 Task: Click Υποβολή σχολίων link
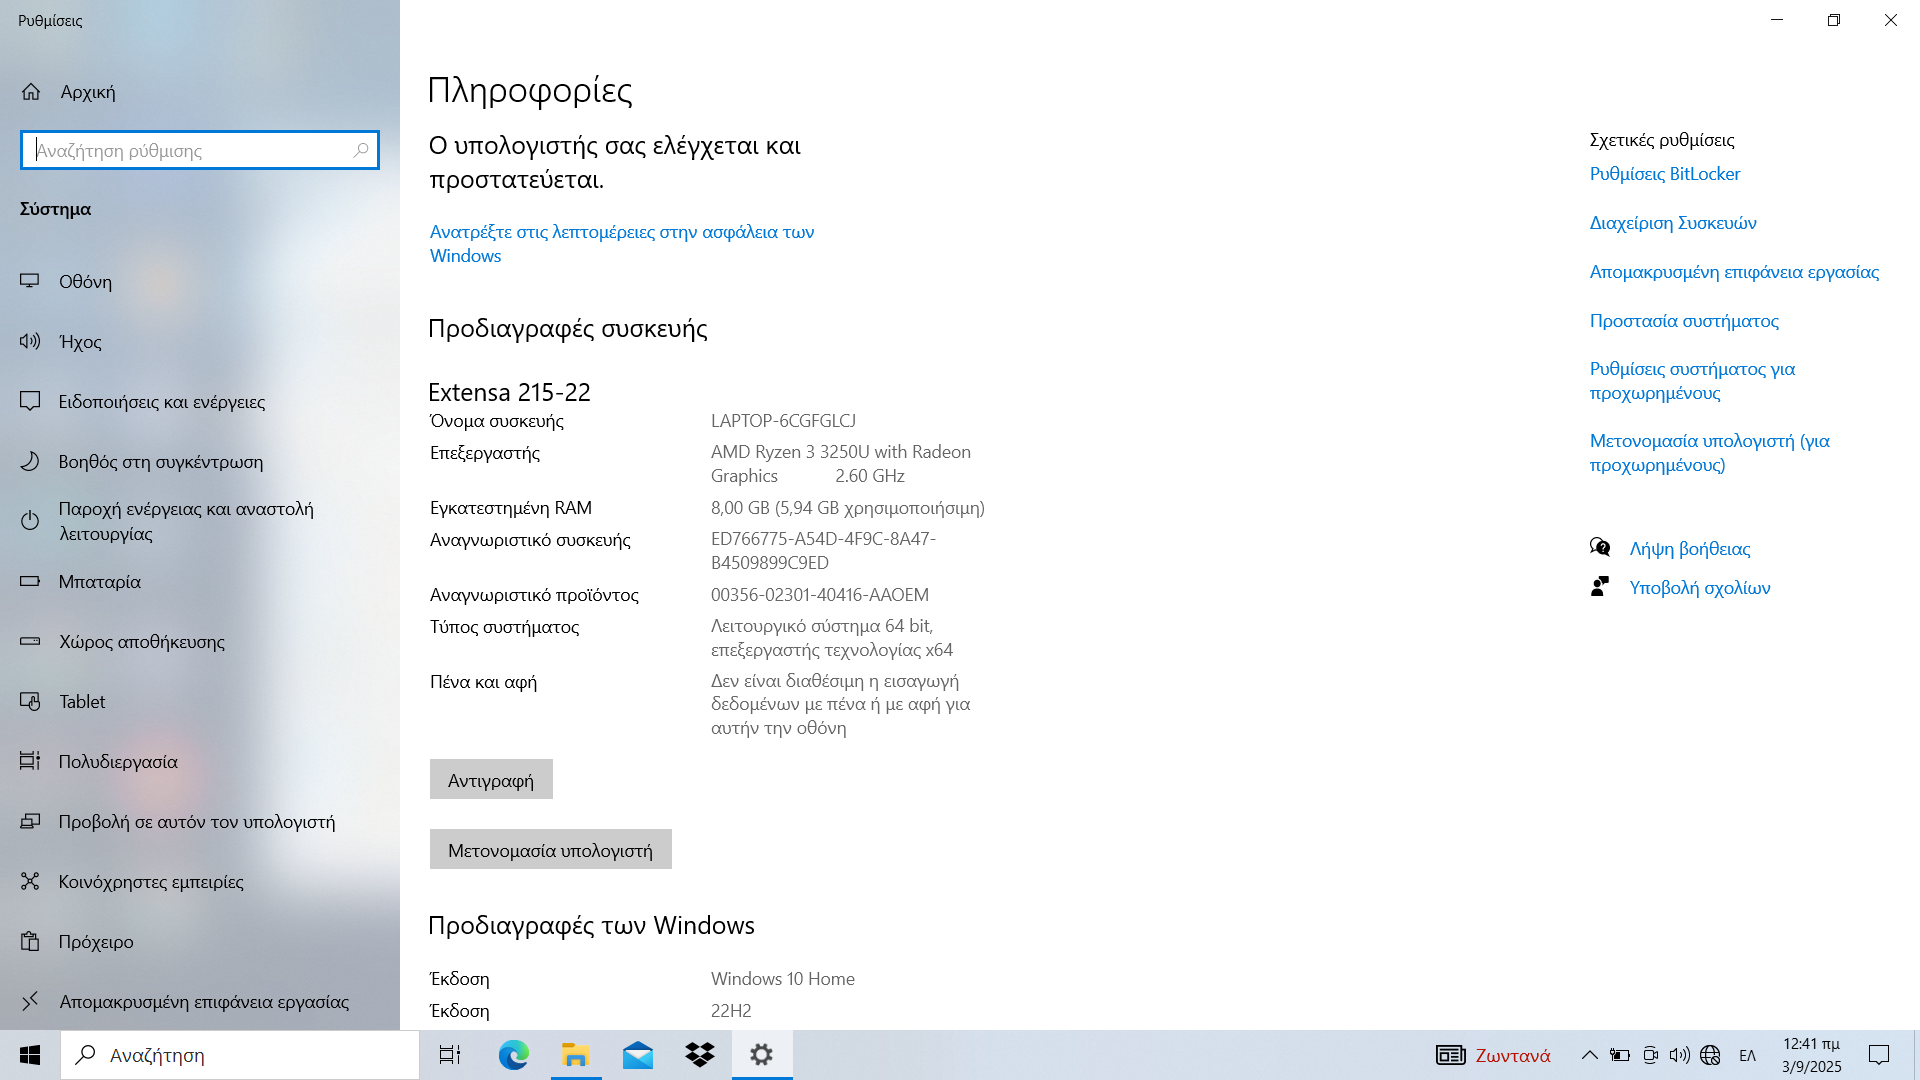(x=1700, y=587)
